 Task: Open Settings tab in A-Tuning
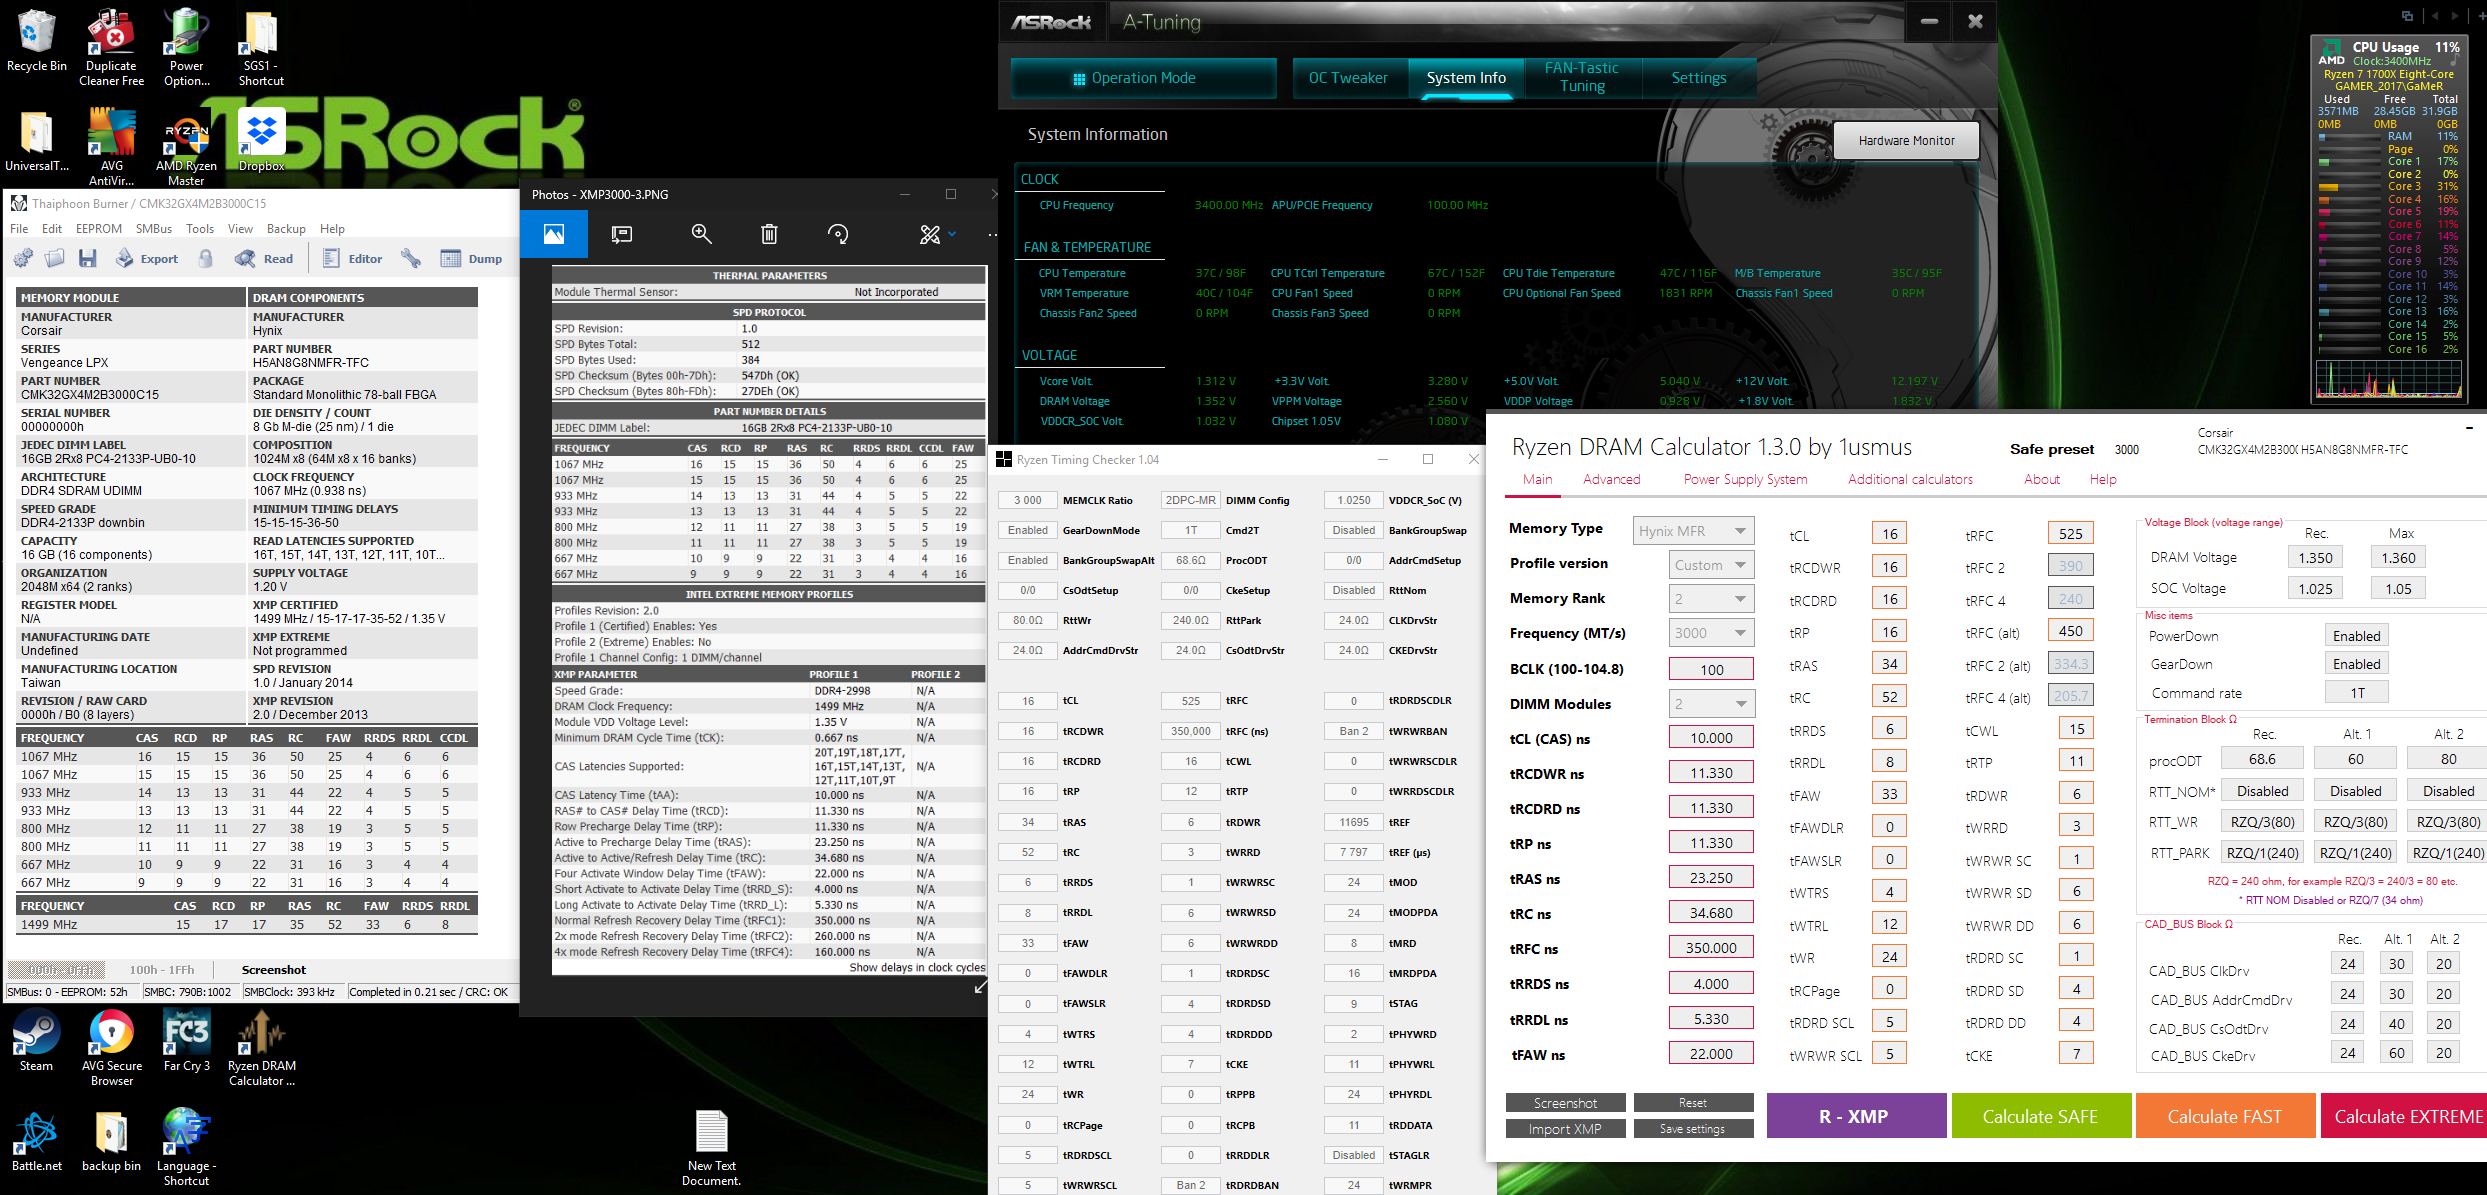1699,78
